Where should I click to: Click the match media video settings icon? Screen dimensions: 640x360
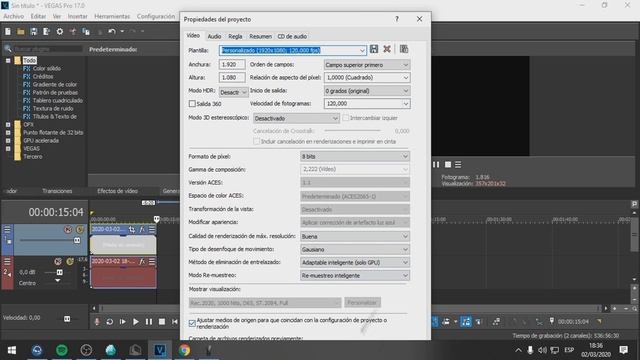click(404, 49)
